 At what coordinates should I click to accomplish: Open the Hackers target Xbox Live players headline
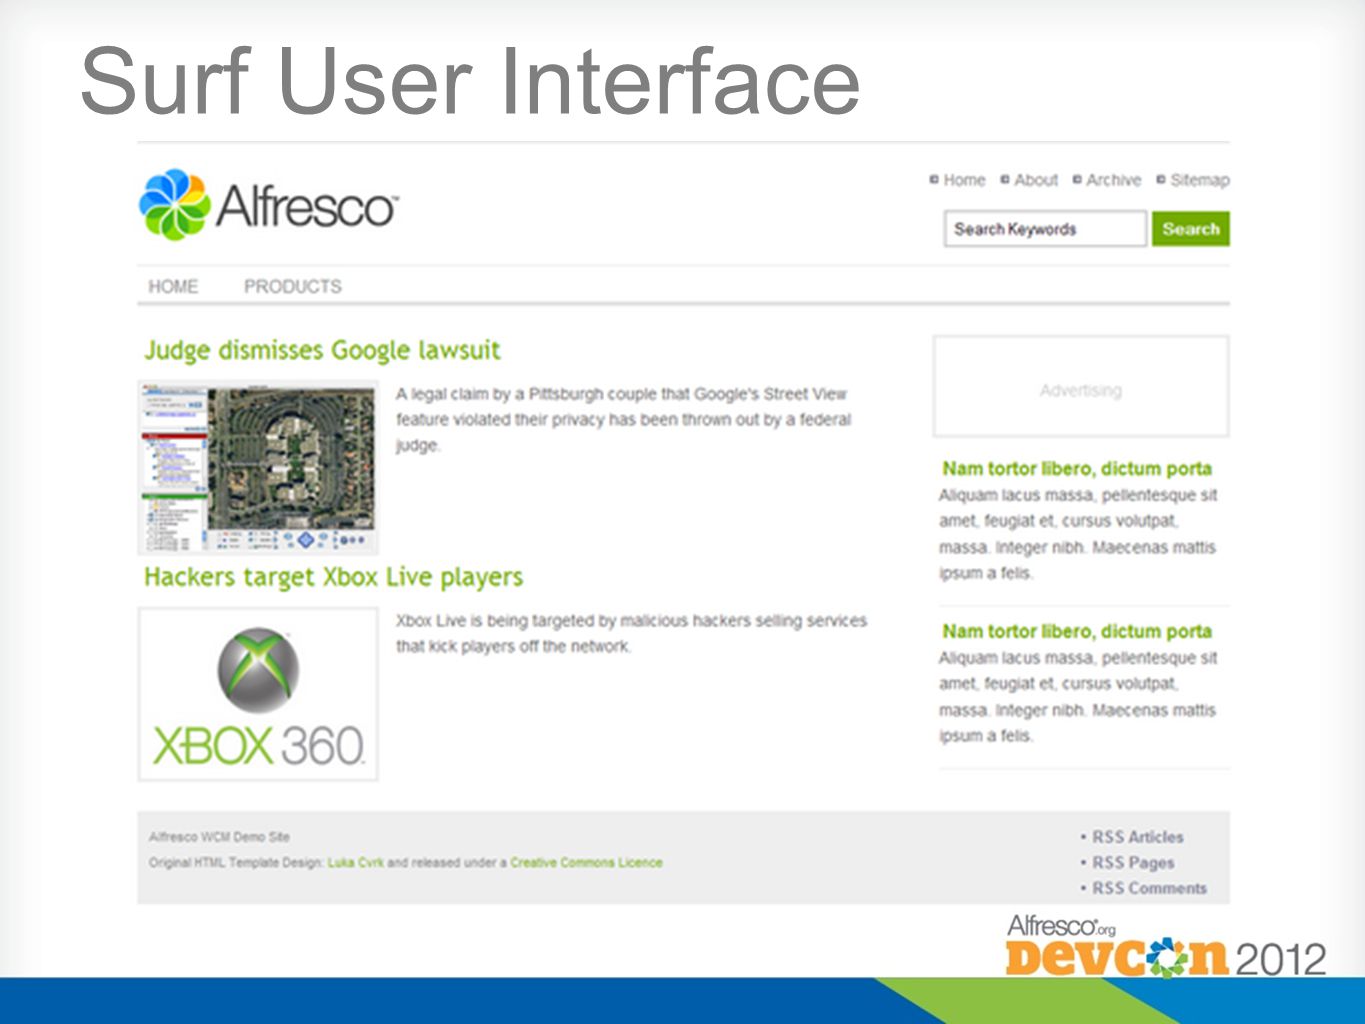pyautogui.click(x=333, y=577)
